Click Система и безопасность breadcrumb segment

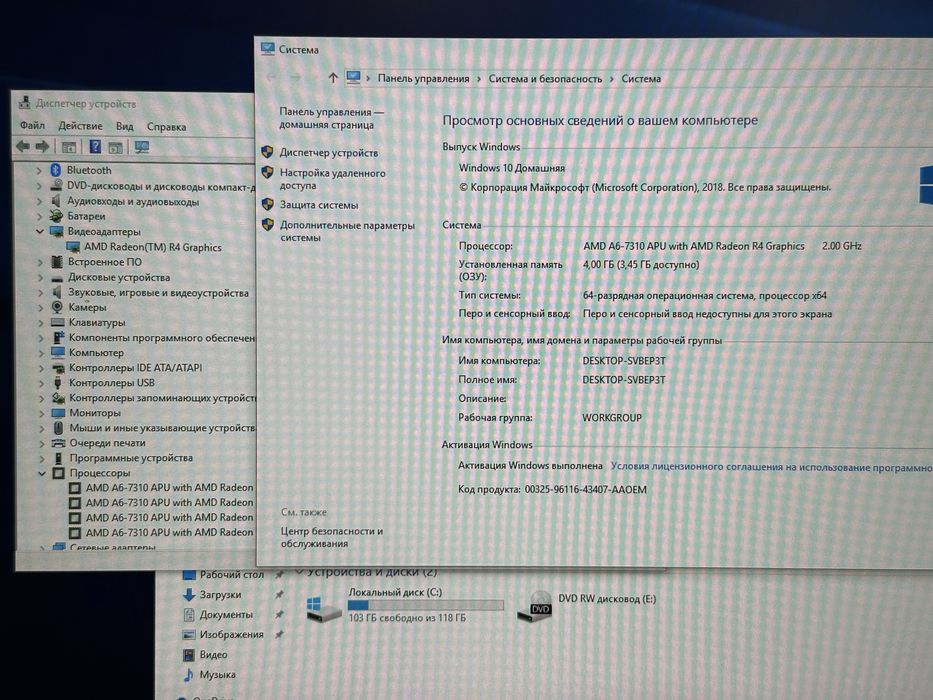545,79
